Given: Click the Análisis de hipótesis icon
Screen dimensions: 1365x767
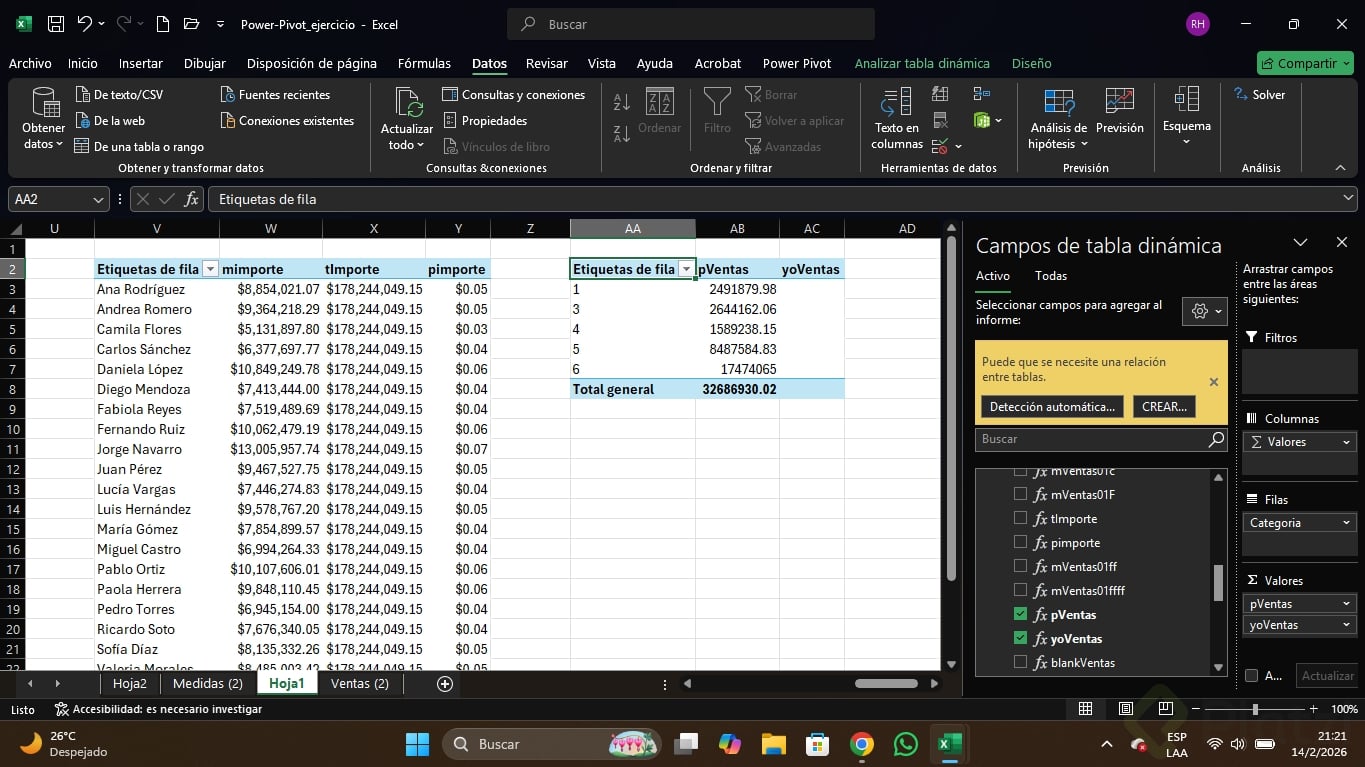Looking at the screenshot, I should 1058,102.
